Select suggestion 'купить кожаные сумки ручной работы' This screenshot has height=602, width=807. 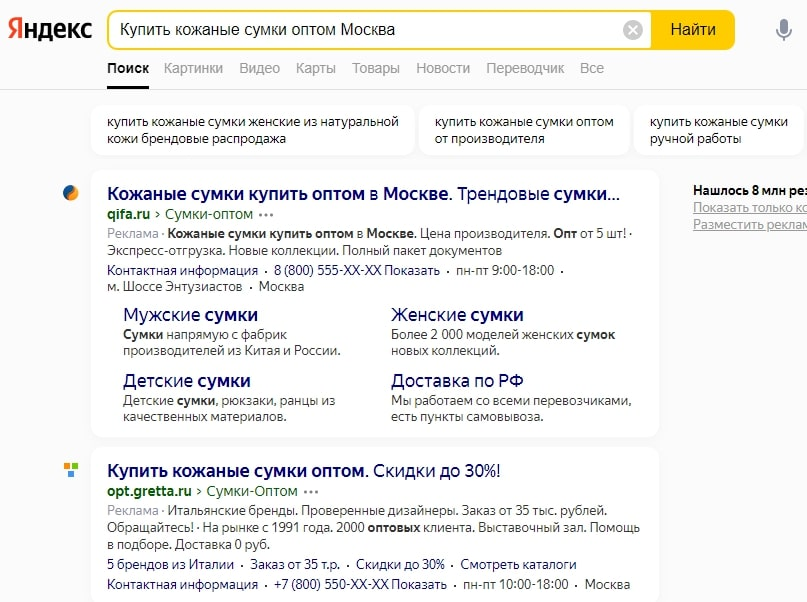(718, 130)
